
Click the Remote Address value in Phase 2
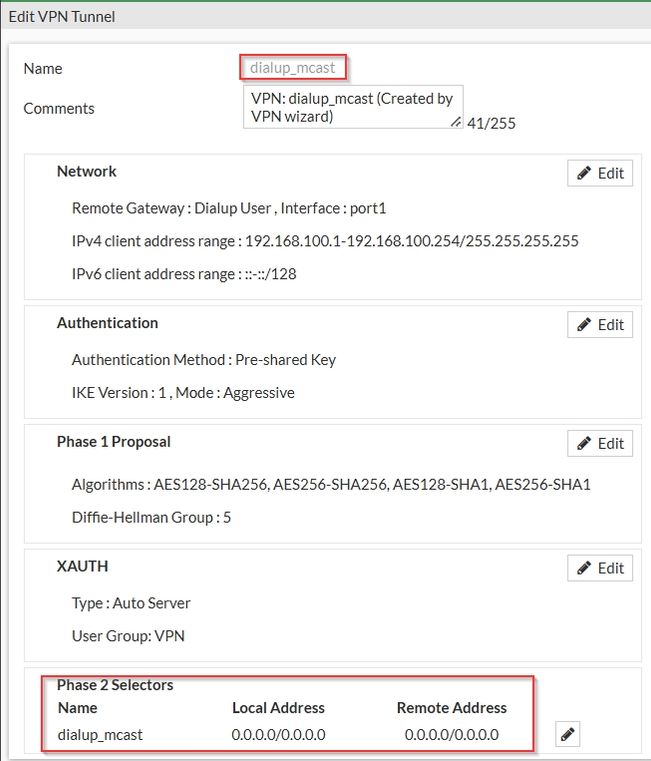(452, 735)
